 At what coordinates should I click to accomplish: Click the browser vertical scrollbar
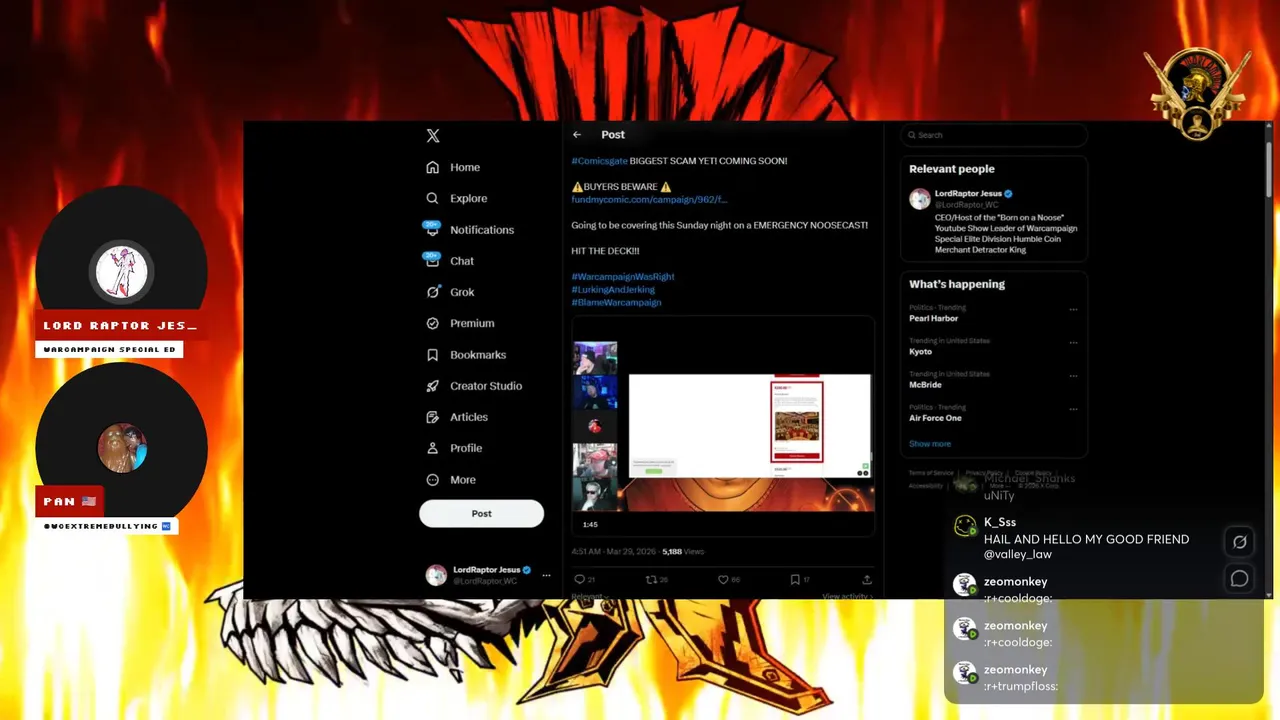coord(1270,169)
